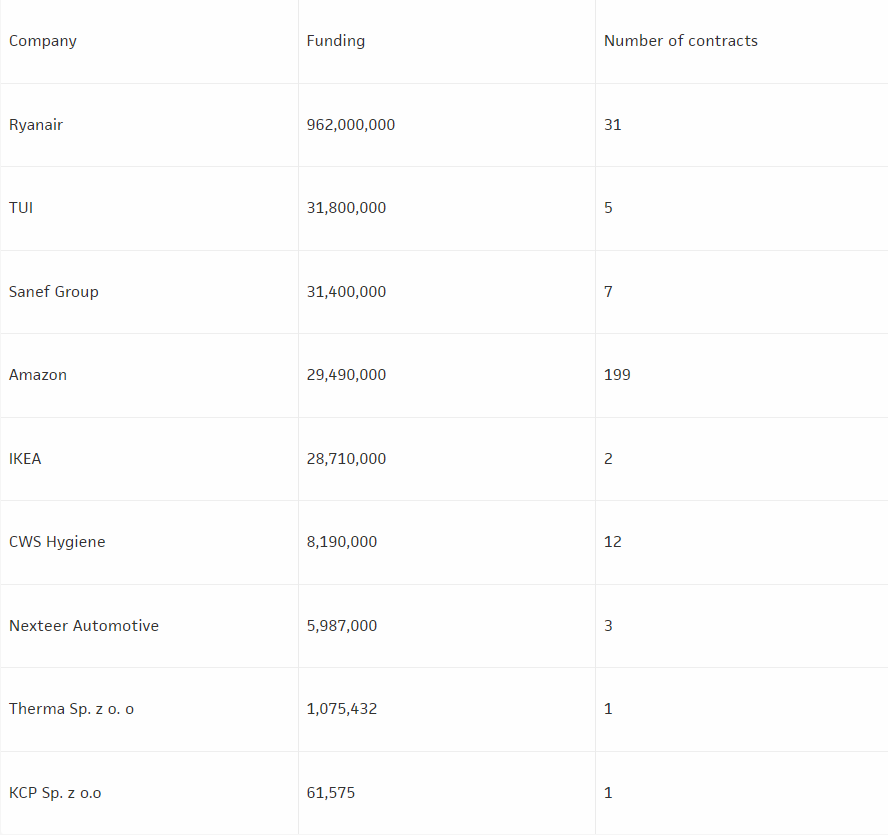Click the 31,400,000 funding value
The height and width of the screenshot is (835, 888).
[x=346, y=292]
